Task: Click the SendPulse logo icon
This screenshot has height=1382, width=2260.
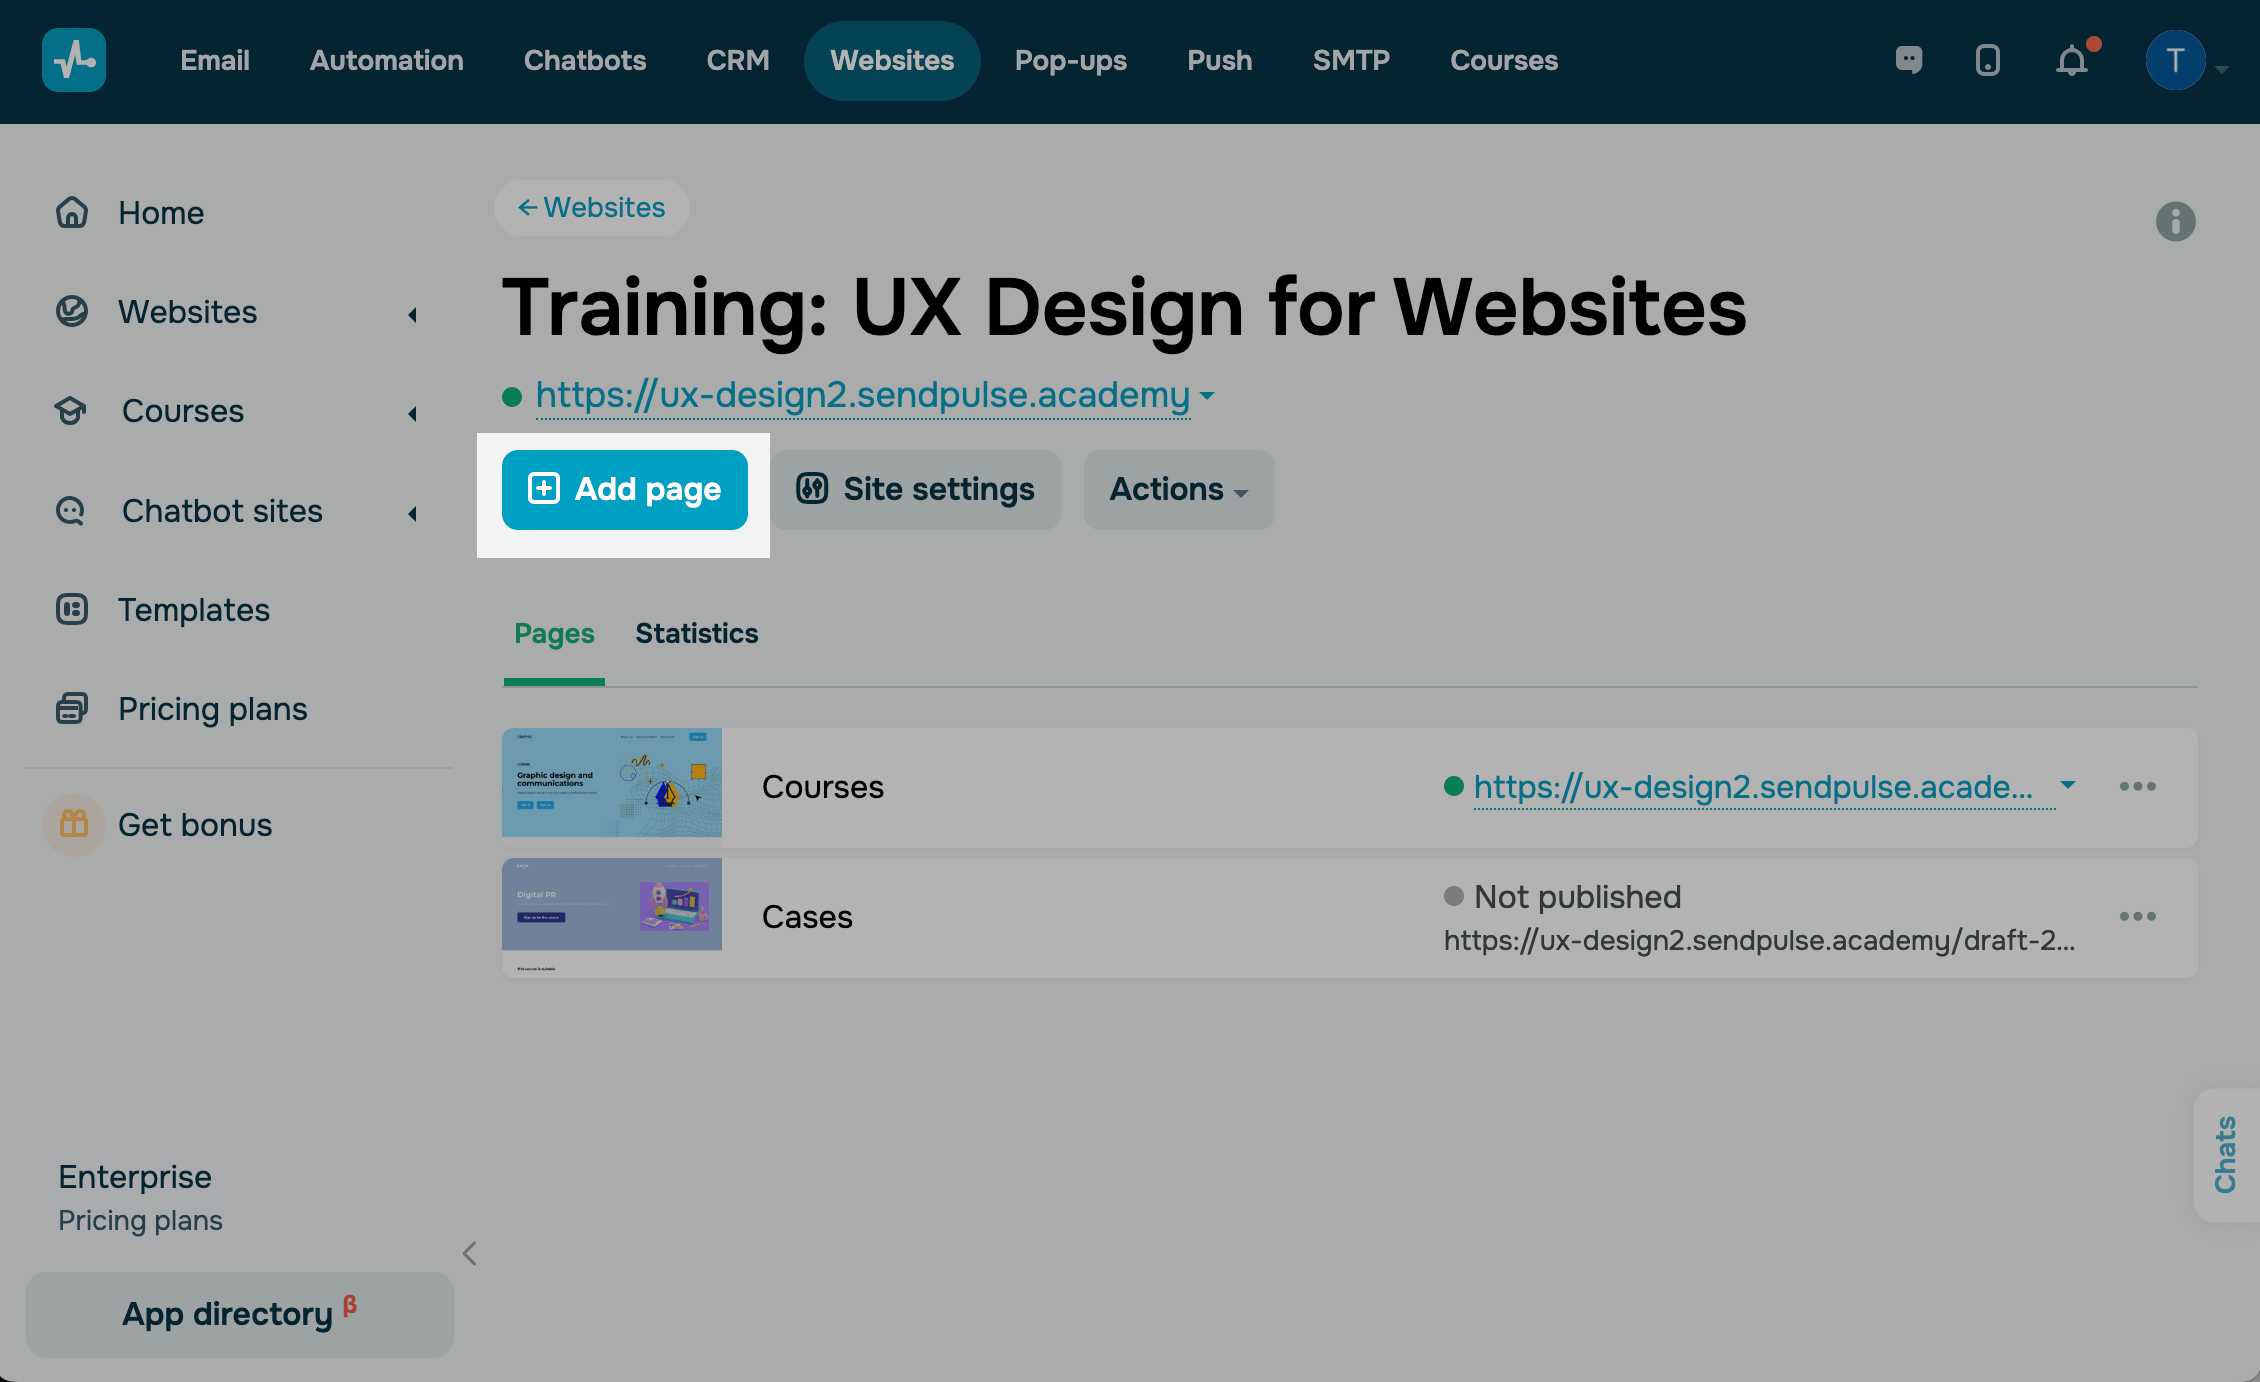Action: click(74, 60)
